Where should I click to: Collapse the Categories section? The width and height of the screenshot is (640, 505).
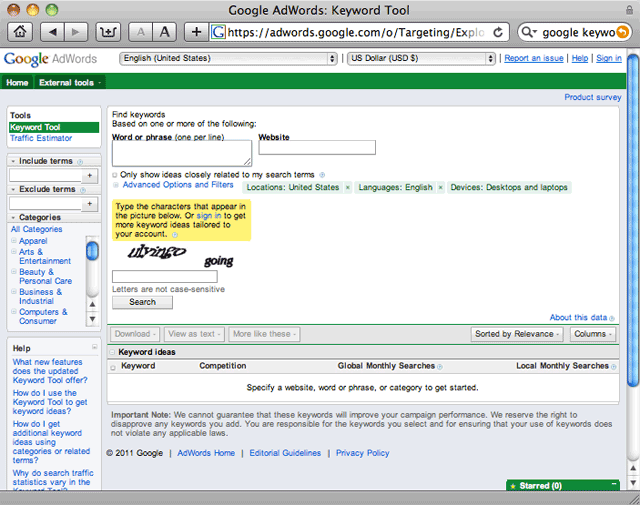[13, 218]
